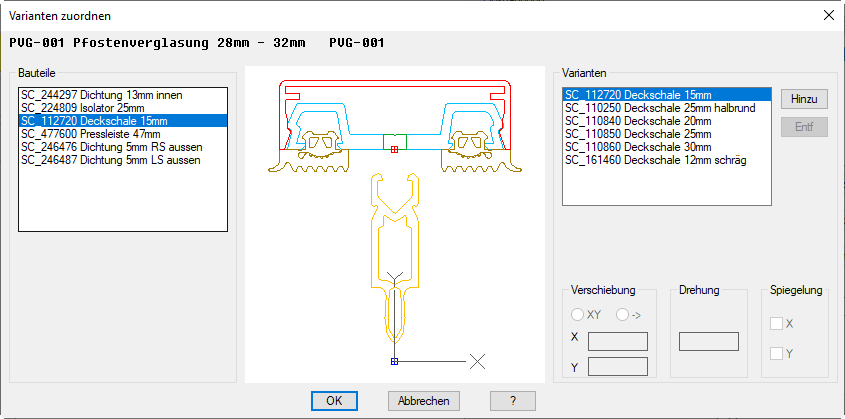This screenshot has height=419, width=845.
Task: Choose variant SC_110250 Deckschale 25mm halbrund
Action: [649, 108]
